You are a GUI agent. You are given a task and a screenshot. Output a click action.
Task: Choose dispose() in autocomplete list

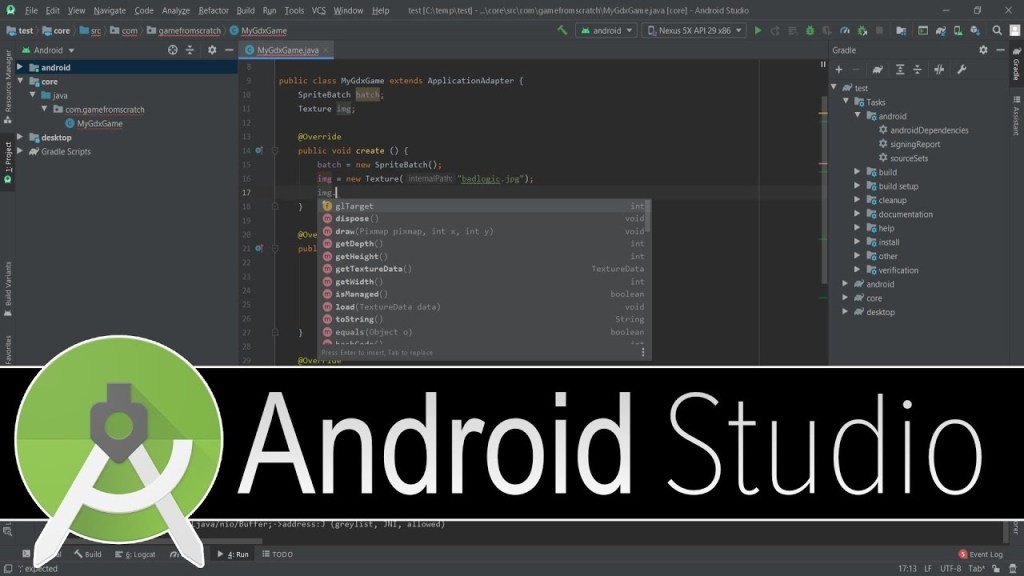coord(482,218)
